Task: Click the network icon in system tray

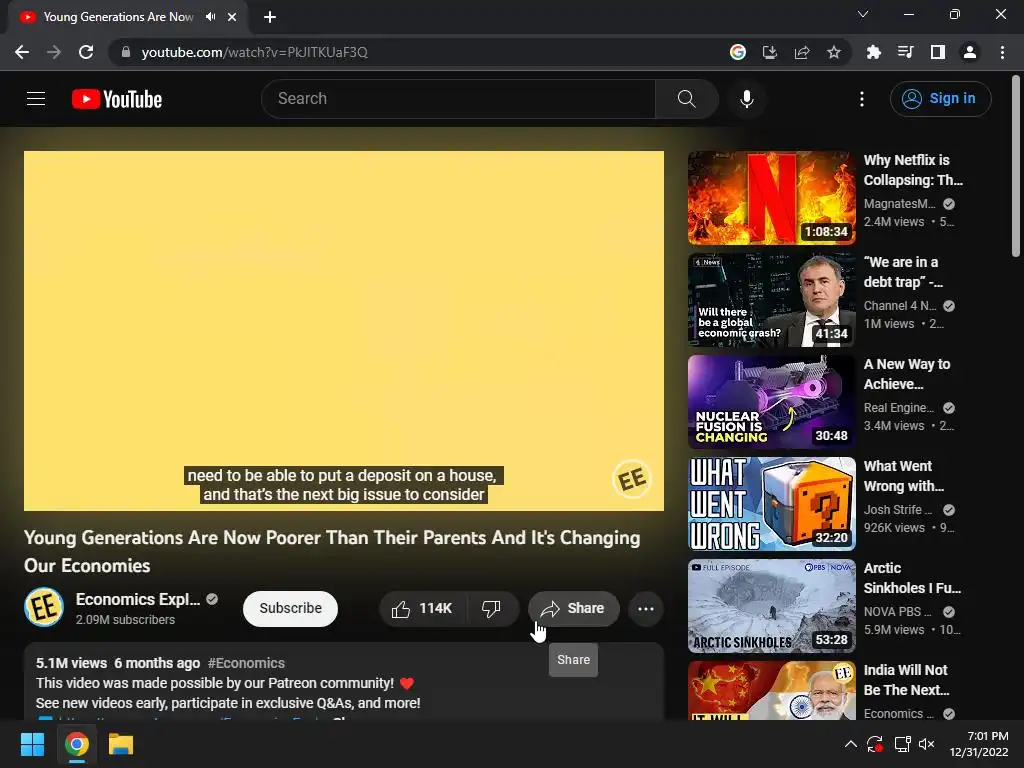Action: (902, 744)
